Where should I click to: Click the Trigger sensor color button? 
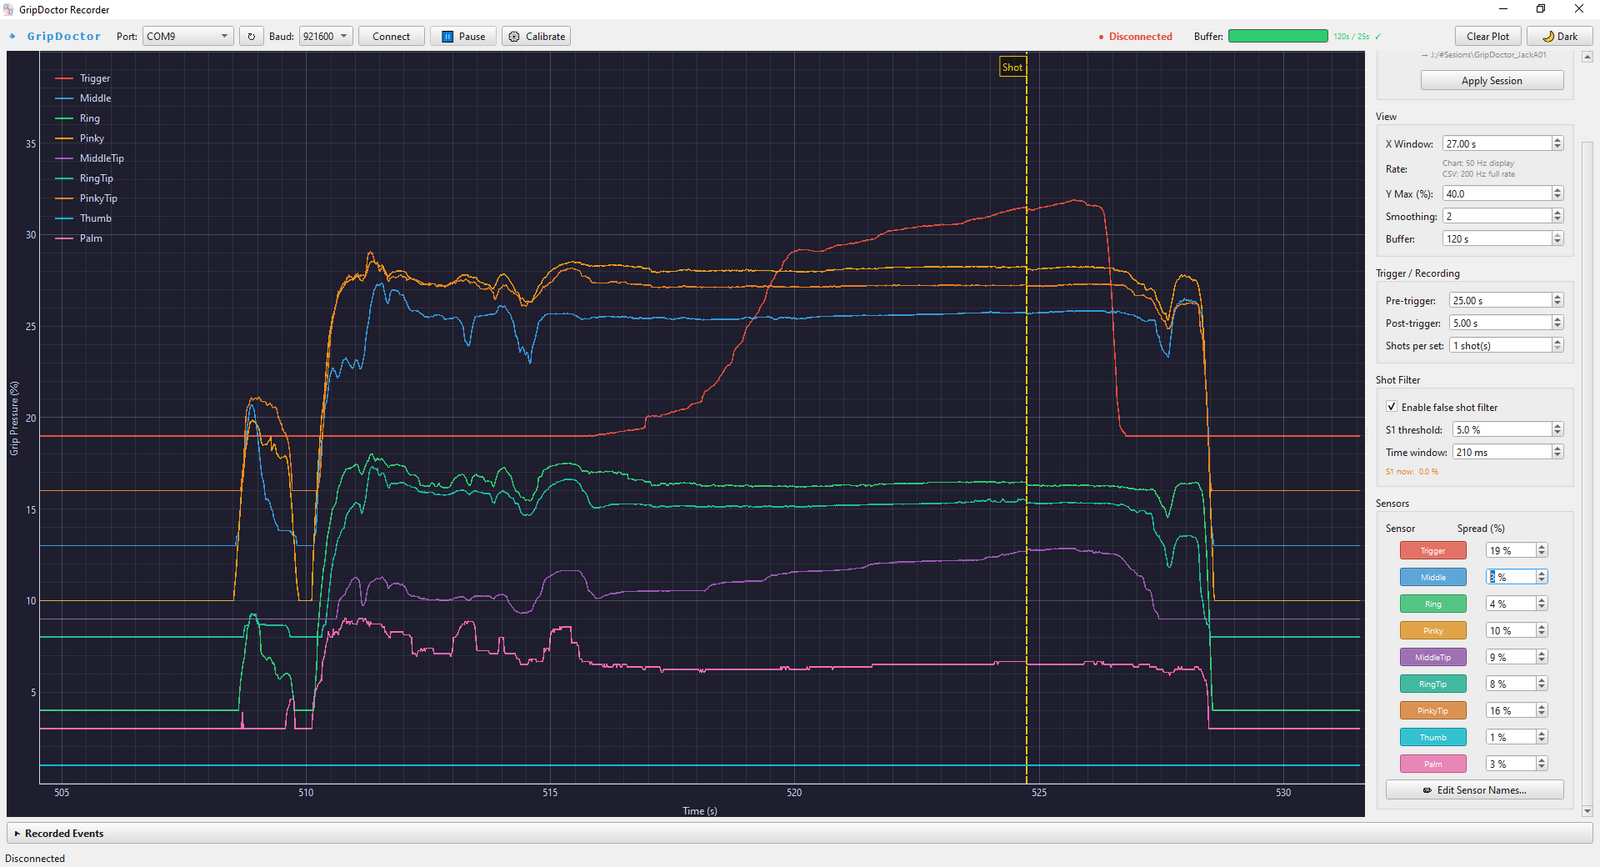1433,550
